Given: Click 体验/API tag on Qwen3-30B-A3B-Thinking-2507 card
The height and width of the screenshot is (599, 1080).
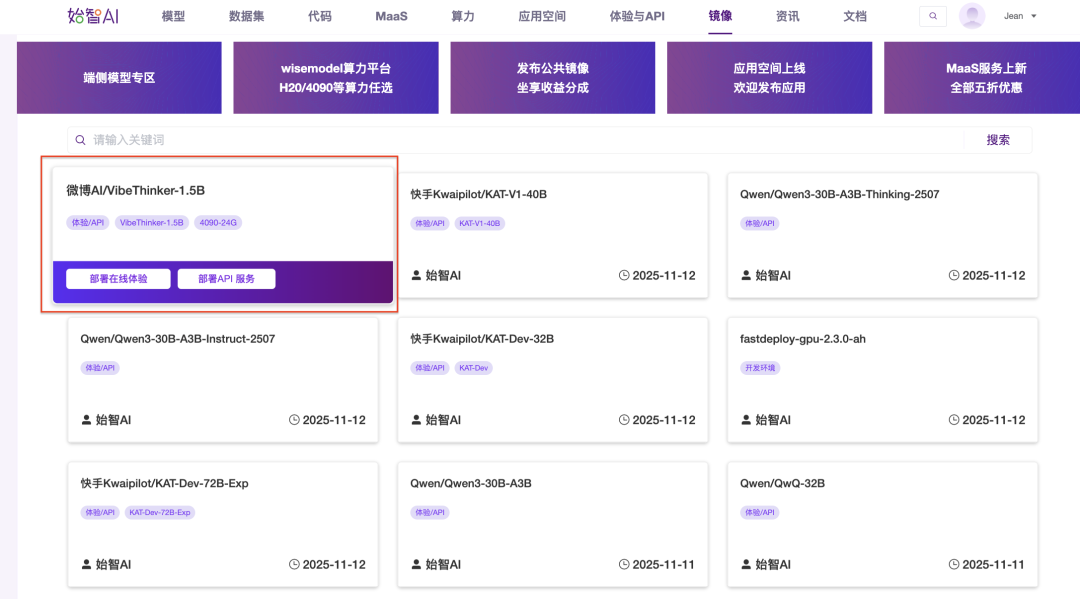Looking at the screenshot, I should point(759,223).
